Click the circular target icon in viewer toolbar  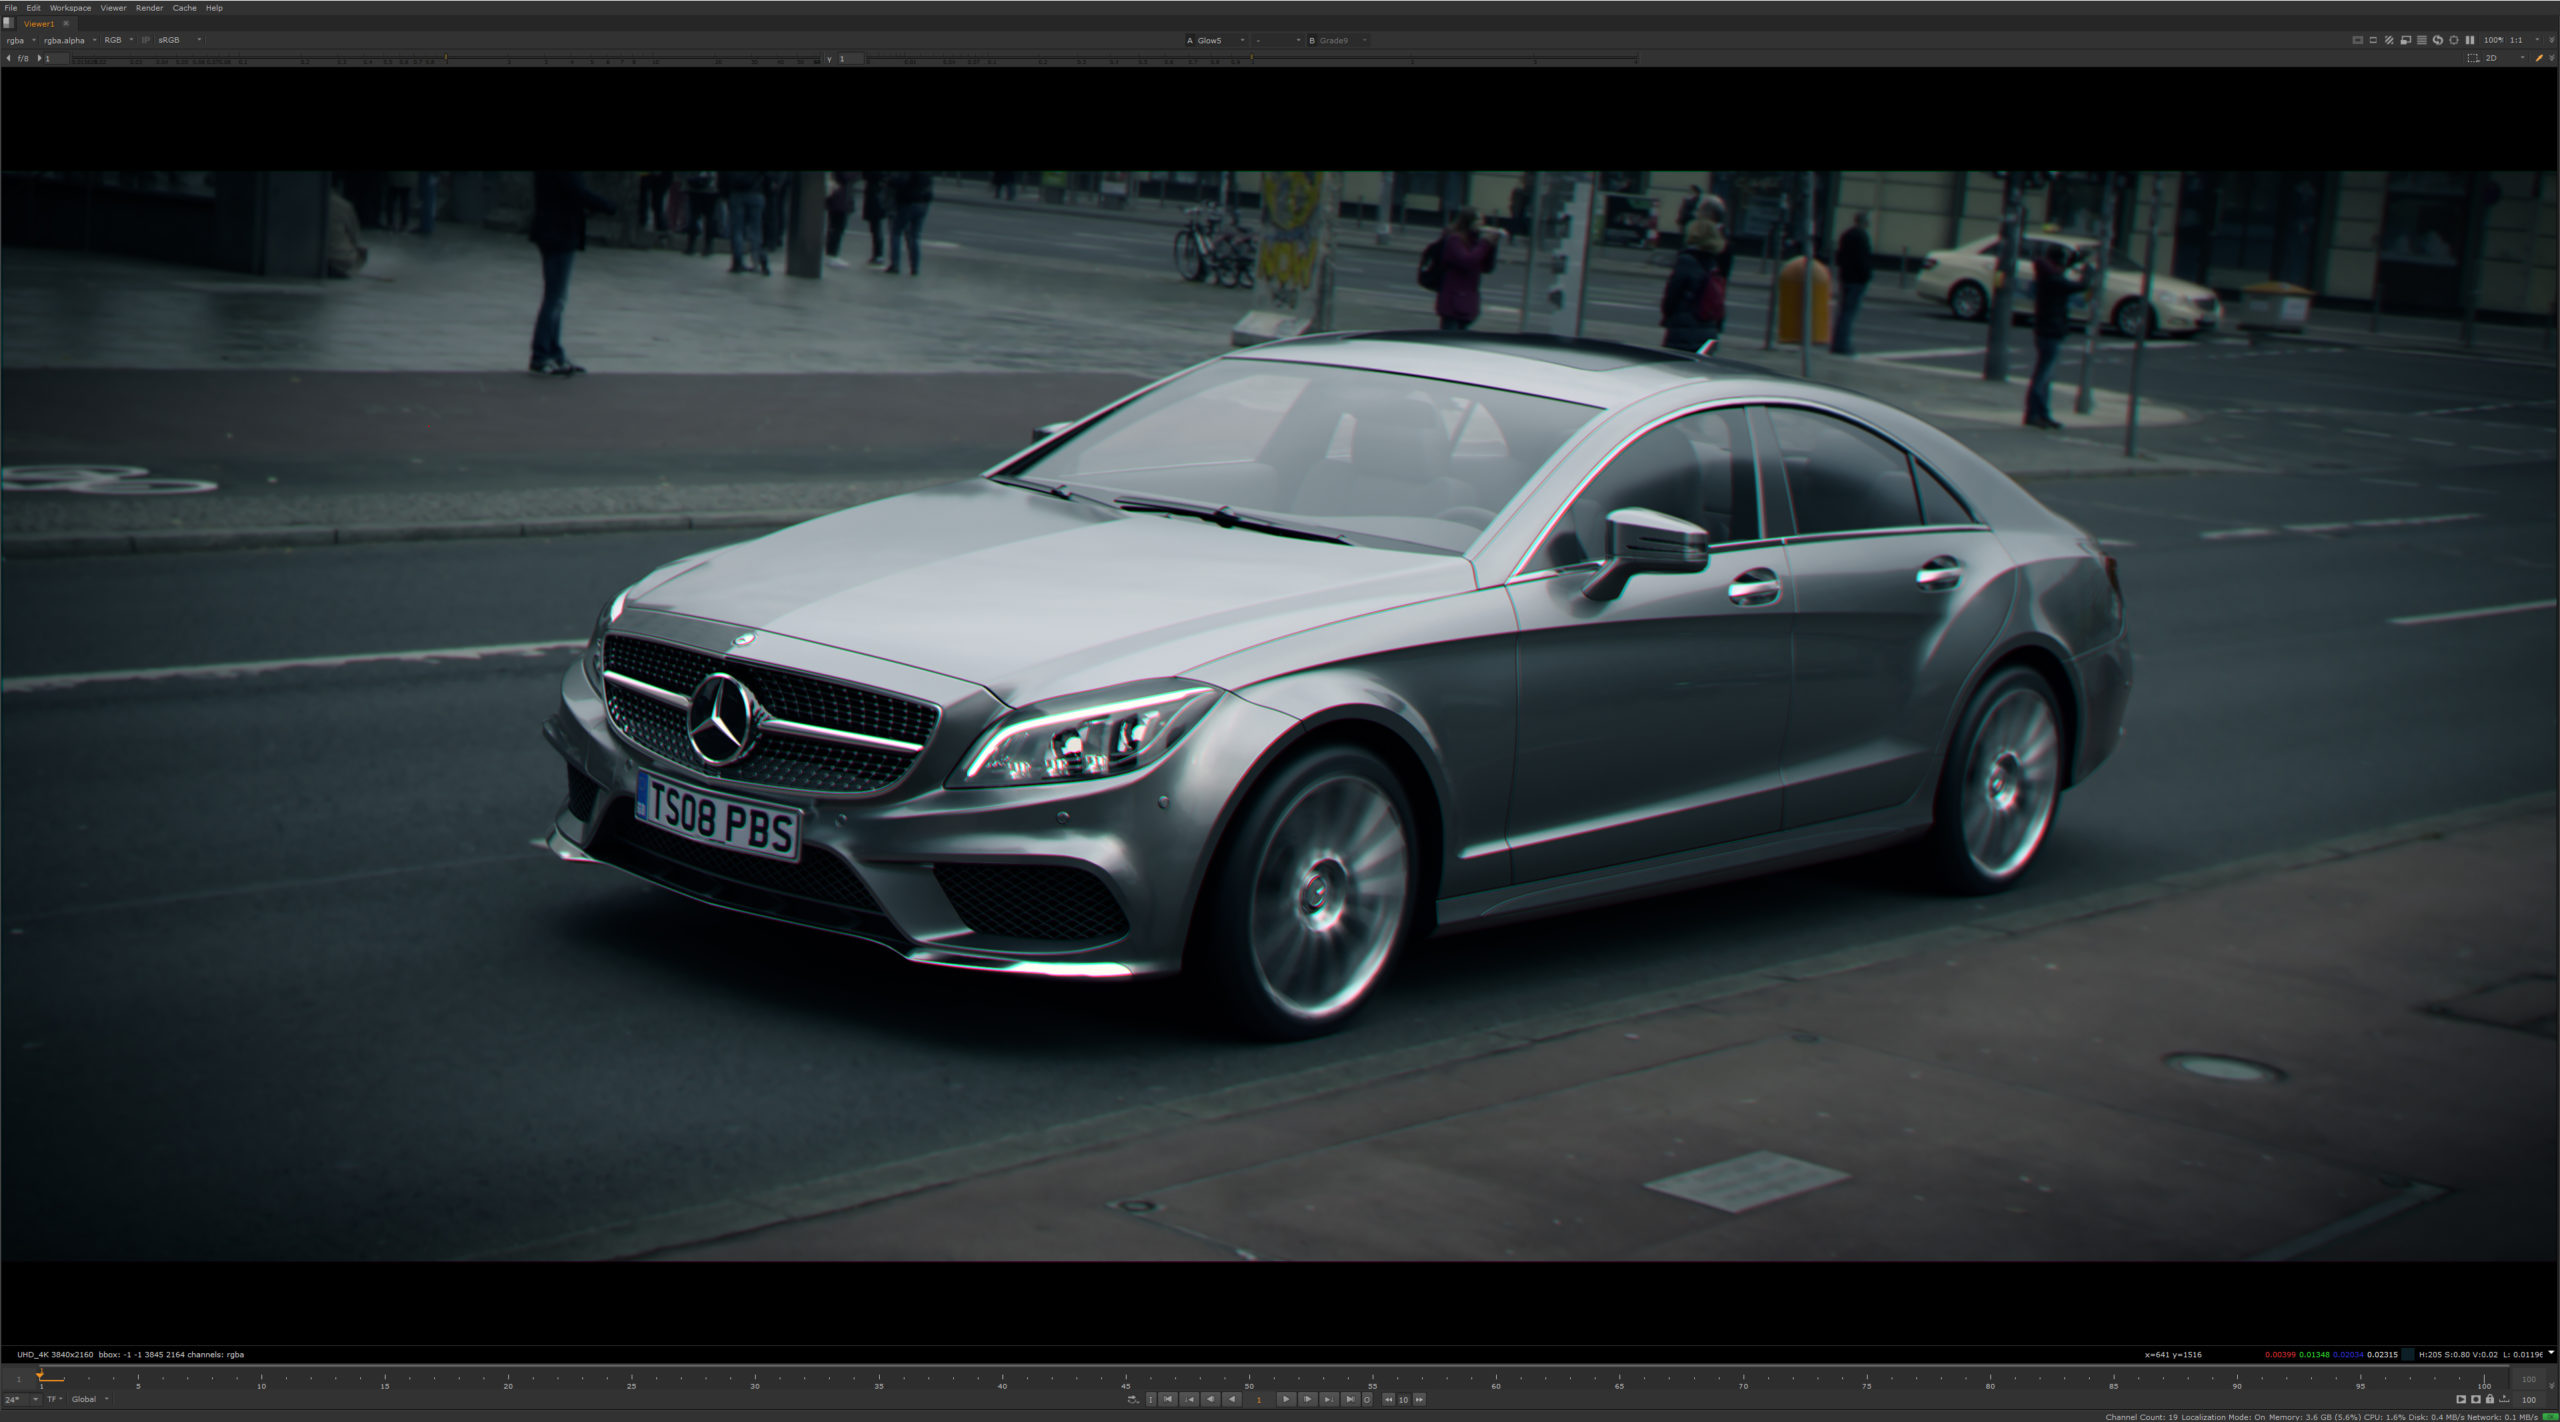coord(2454,40)
